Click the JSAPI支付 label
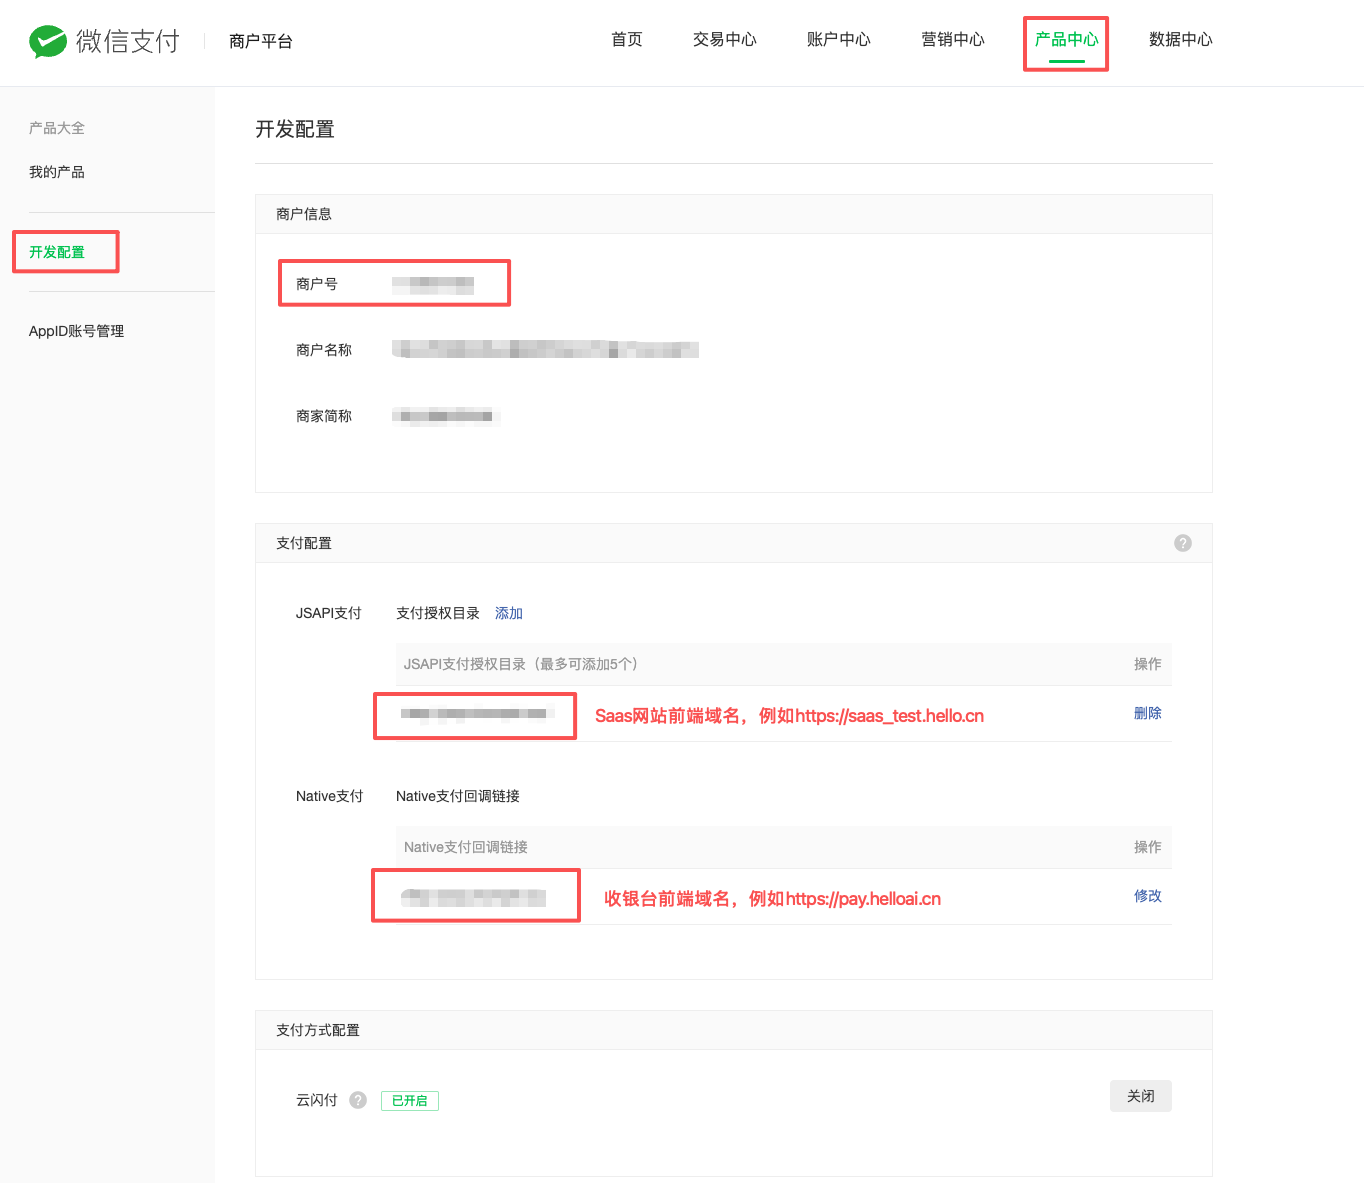The image size is (1364, 1183). pyautogui.click(x=329, y=613)
